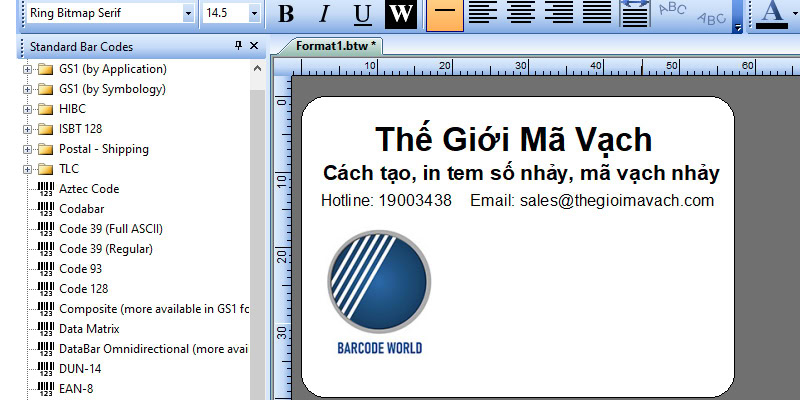Close the Standard Bar Codes panel
The height and width of the screenshot is (400, 800).
click(254, 46)
